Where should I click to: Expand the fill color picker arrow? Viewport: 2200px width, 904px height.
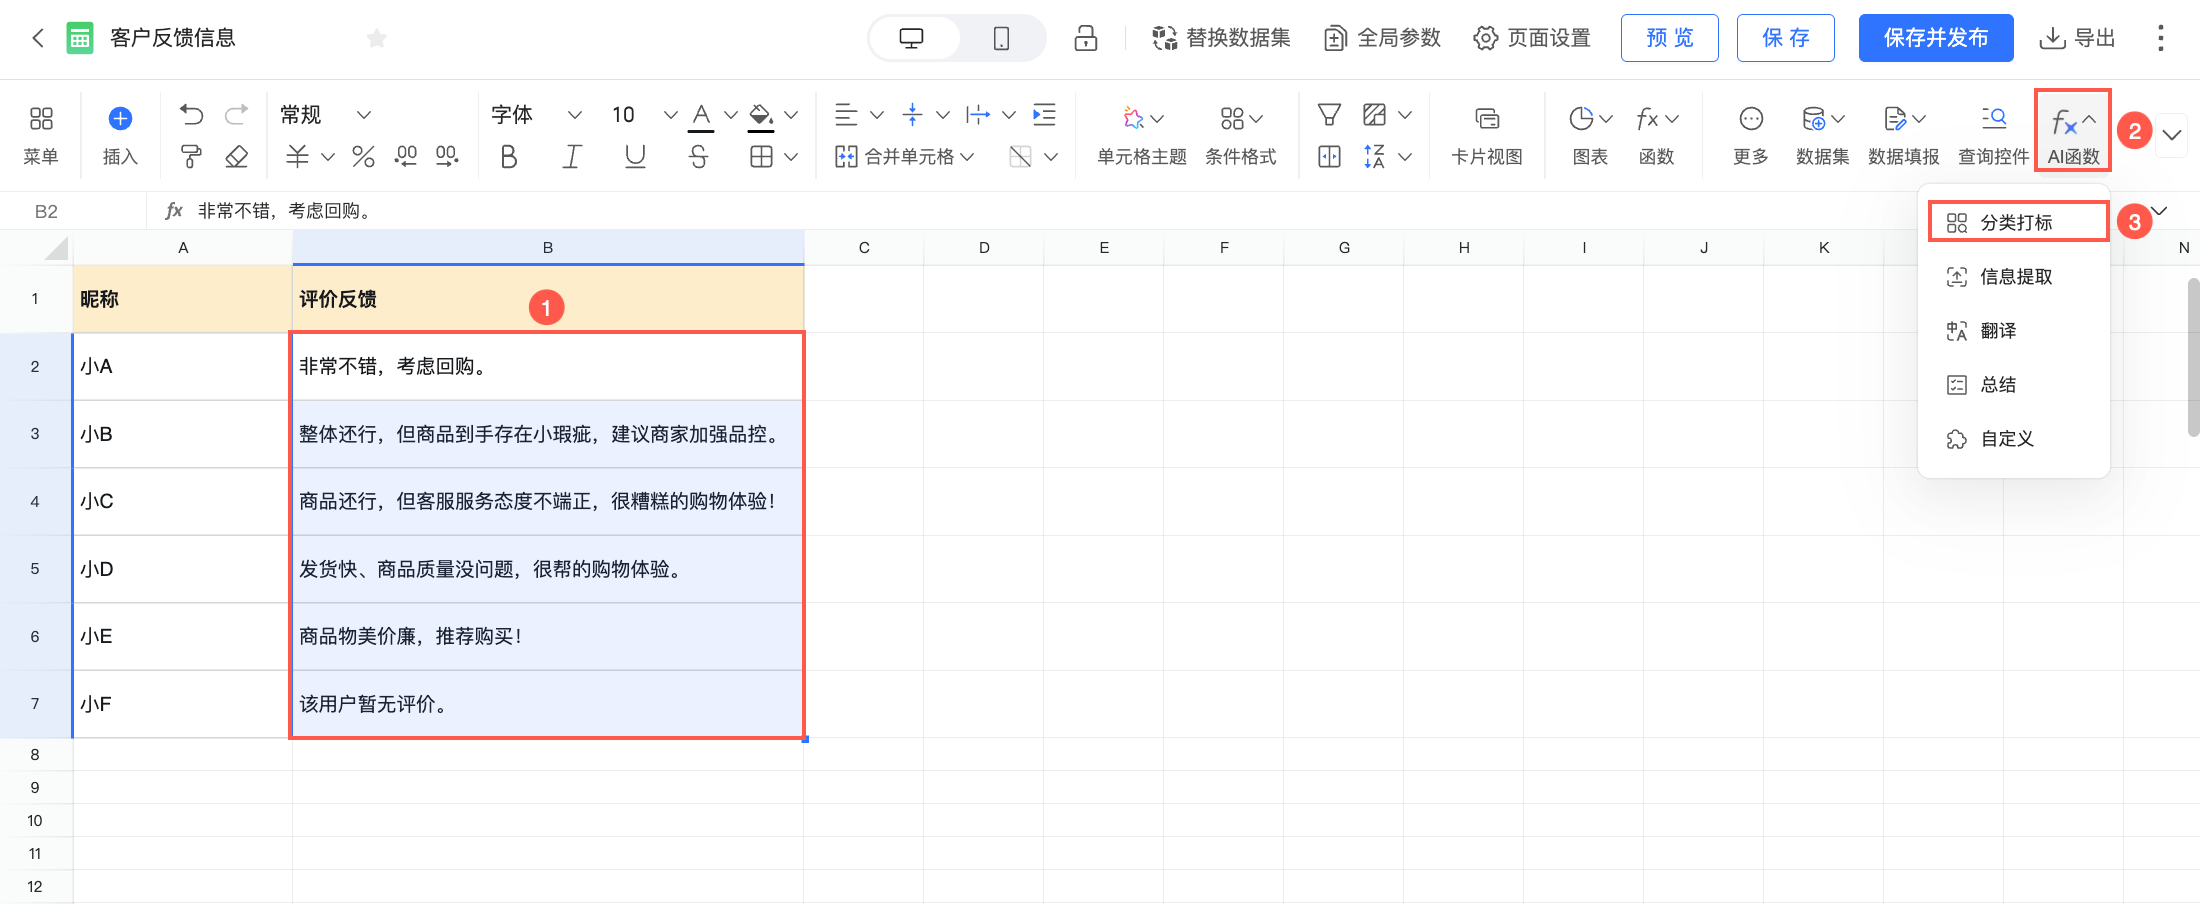pos(791,115)
